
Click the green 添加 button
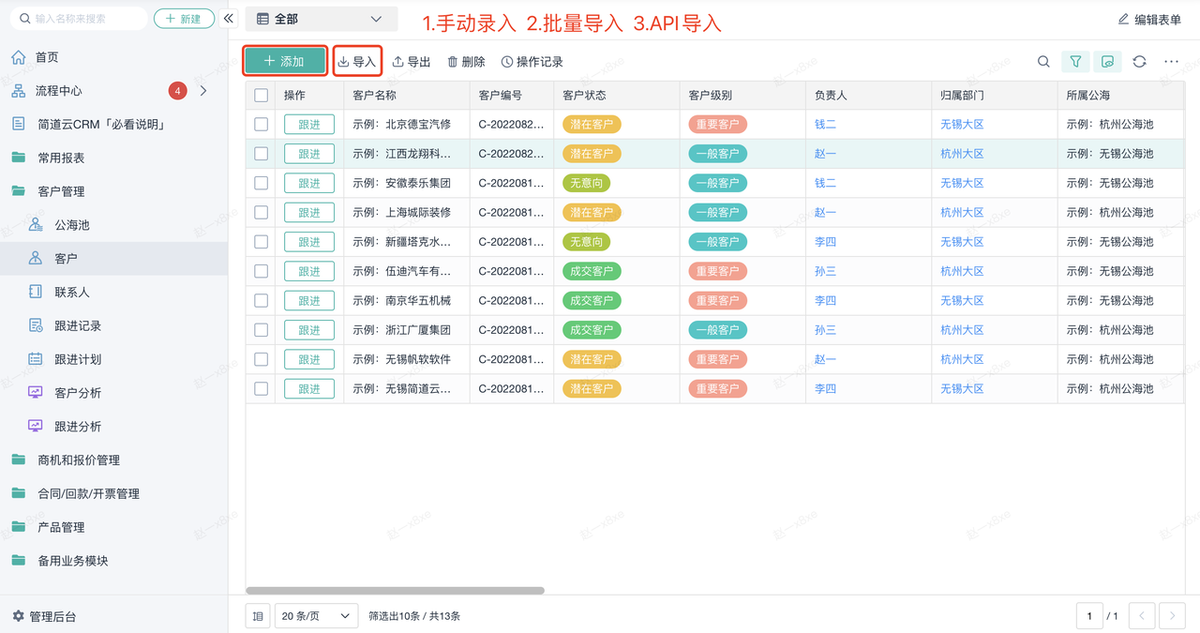(x=285, y=62)
